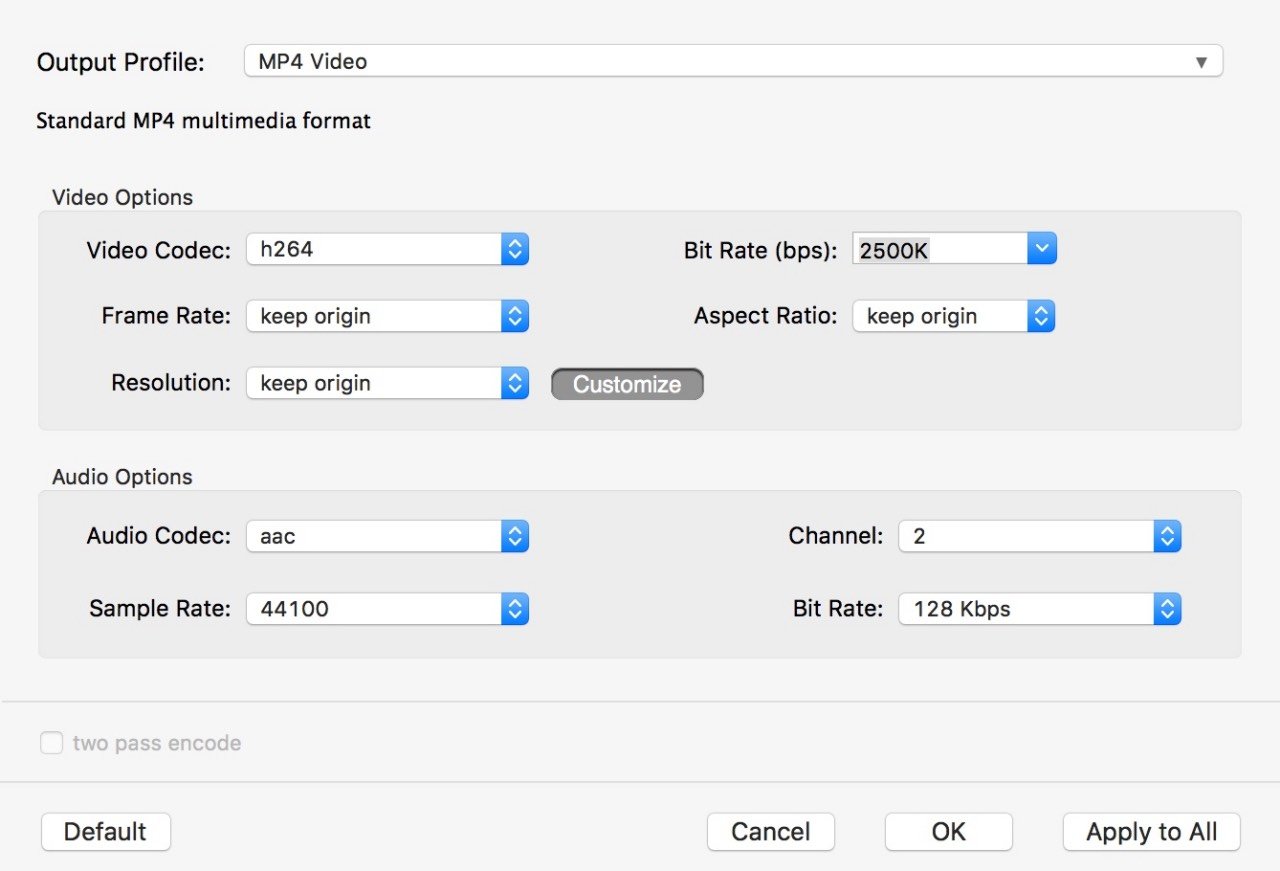Toggle the two pass encode checkbox
This screenshot has width=1280, height=871.
pyautogui.click(x=51, y=743)
